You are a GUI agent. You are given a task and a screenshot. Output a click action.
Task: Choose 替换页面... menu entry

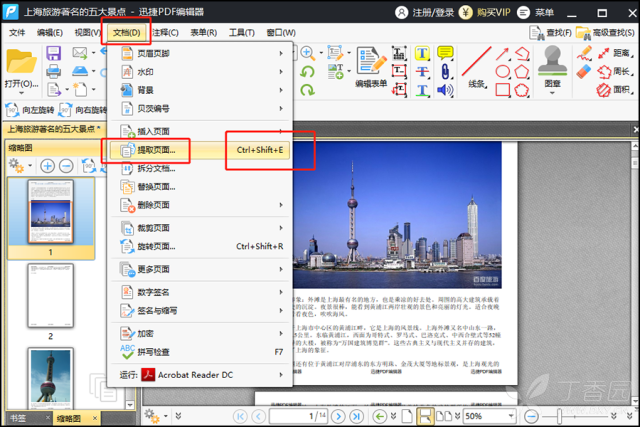200,187
